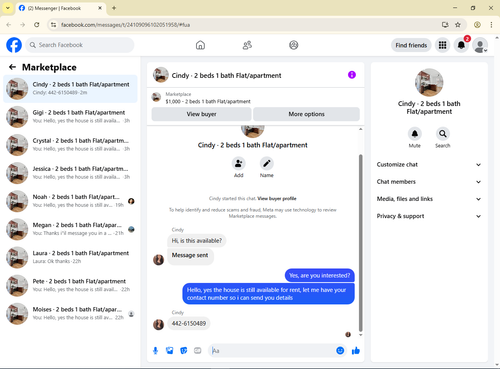Open the View buyer profile link
Image resolution: width=500 pixels, height=369 pixels.
click(277, 199)
